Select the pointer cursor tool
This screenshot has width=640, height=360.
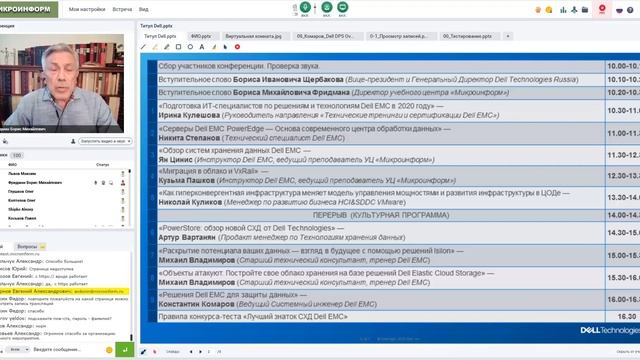pyautogui.click(x=225, y=47)
